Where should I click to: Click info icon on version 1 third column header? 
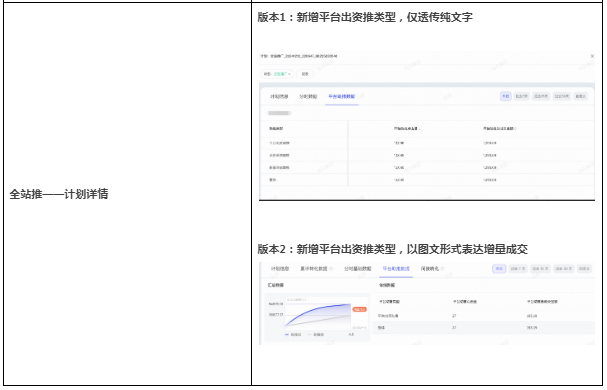pyautogui.click(x=516, y=129)
